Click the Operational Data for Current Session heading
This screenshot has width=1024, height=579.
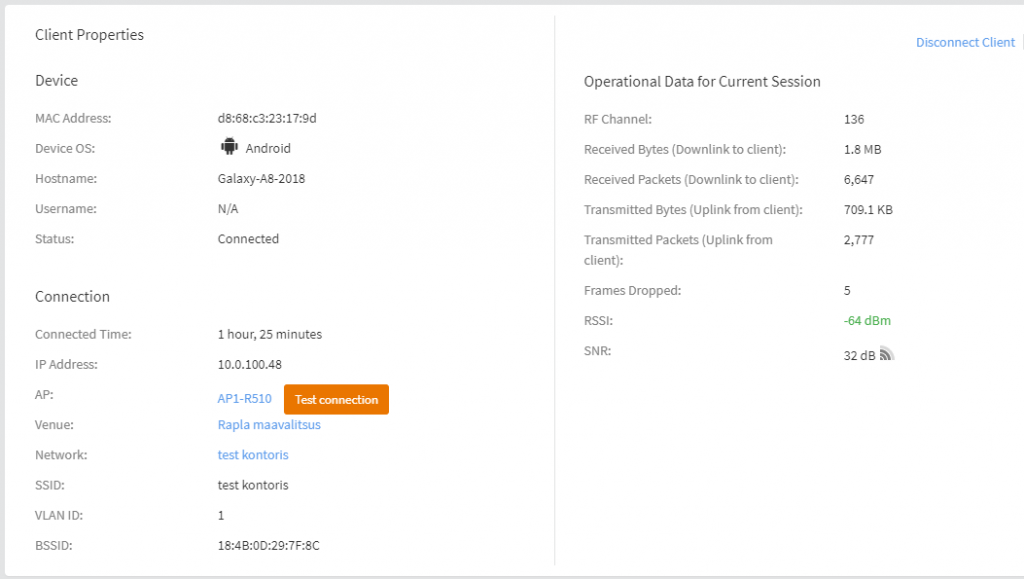tap(702, 82)
